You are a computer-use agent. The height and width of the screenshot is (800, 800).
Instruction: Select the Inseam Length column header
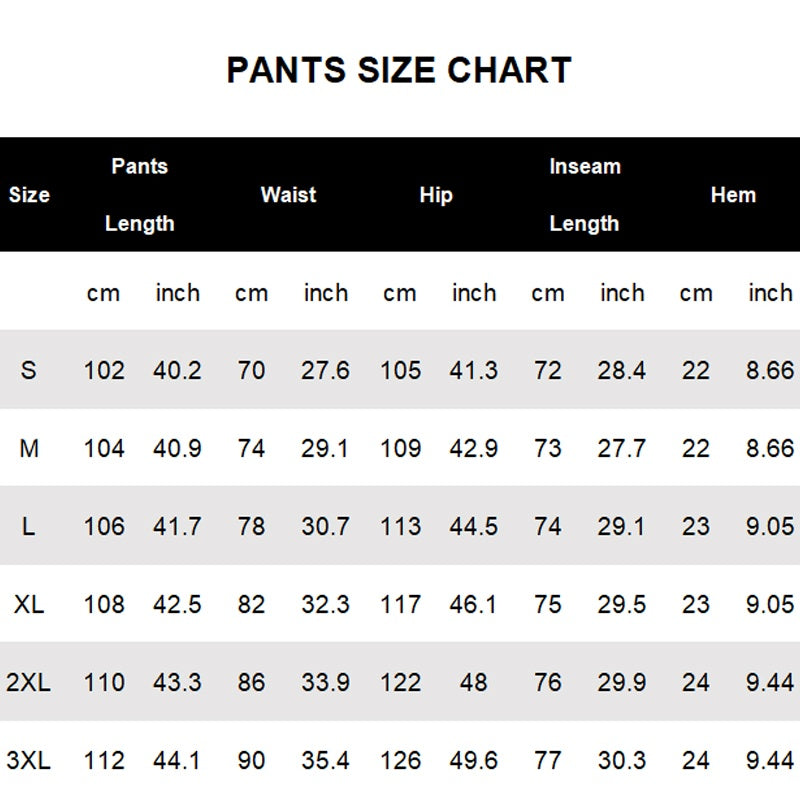[x=584, y=195]
